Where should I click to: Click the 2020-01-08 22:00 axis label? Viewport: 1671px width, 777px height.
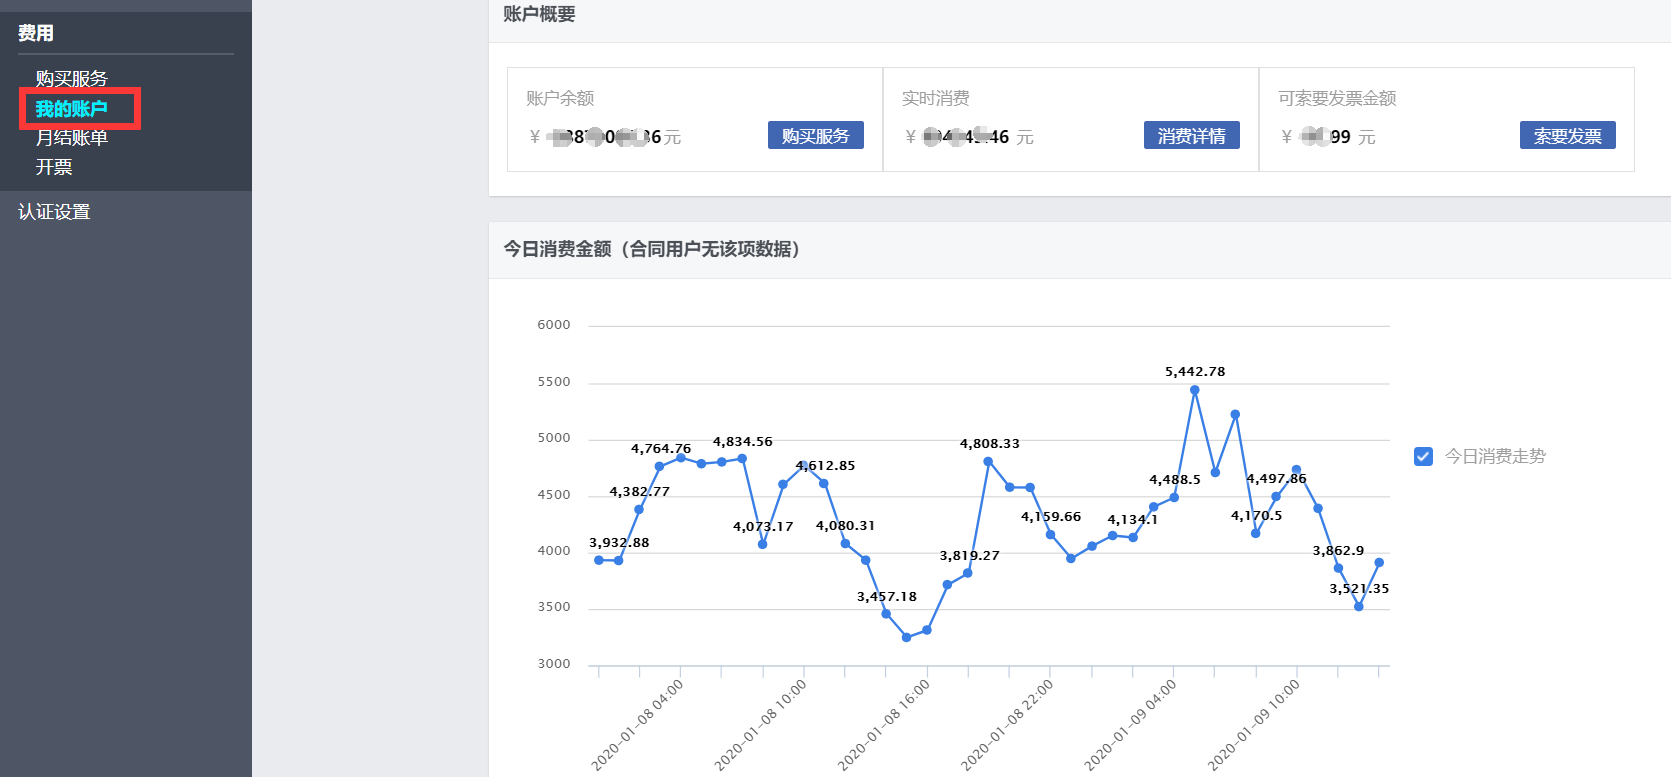tap(1007, 725)
